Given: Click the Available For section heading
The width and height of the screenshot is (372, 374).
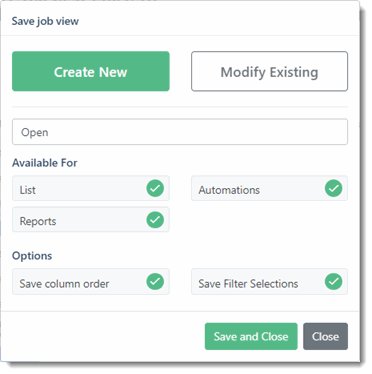Looking at the screenshot, I should pyautogui.click(x=45, y=163).
